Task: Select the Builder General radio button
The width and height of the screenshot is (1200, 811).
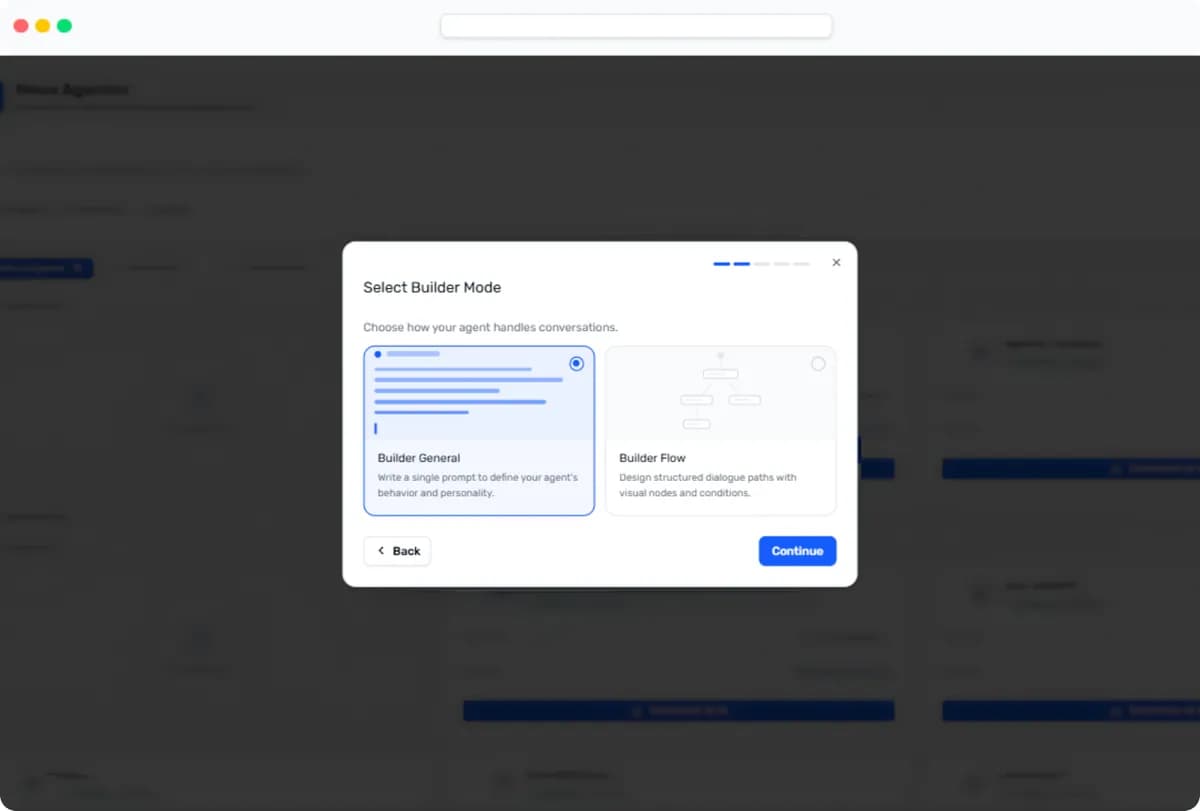Action: pyautogui.click(x=576, y=364)
